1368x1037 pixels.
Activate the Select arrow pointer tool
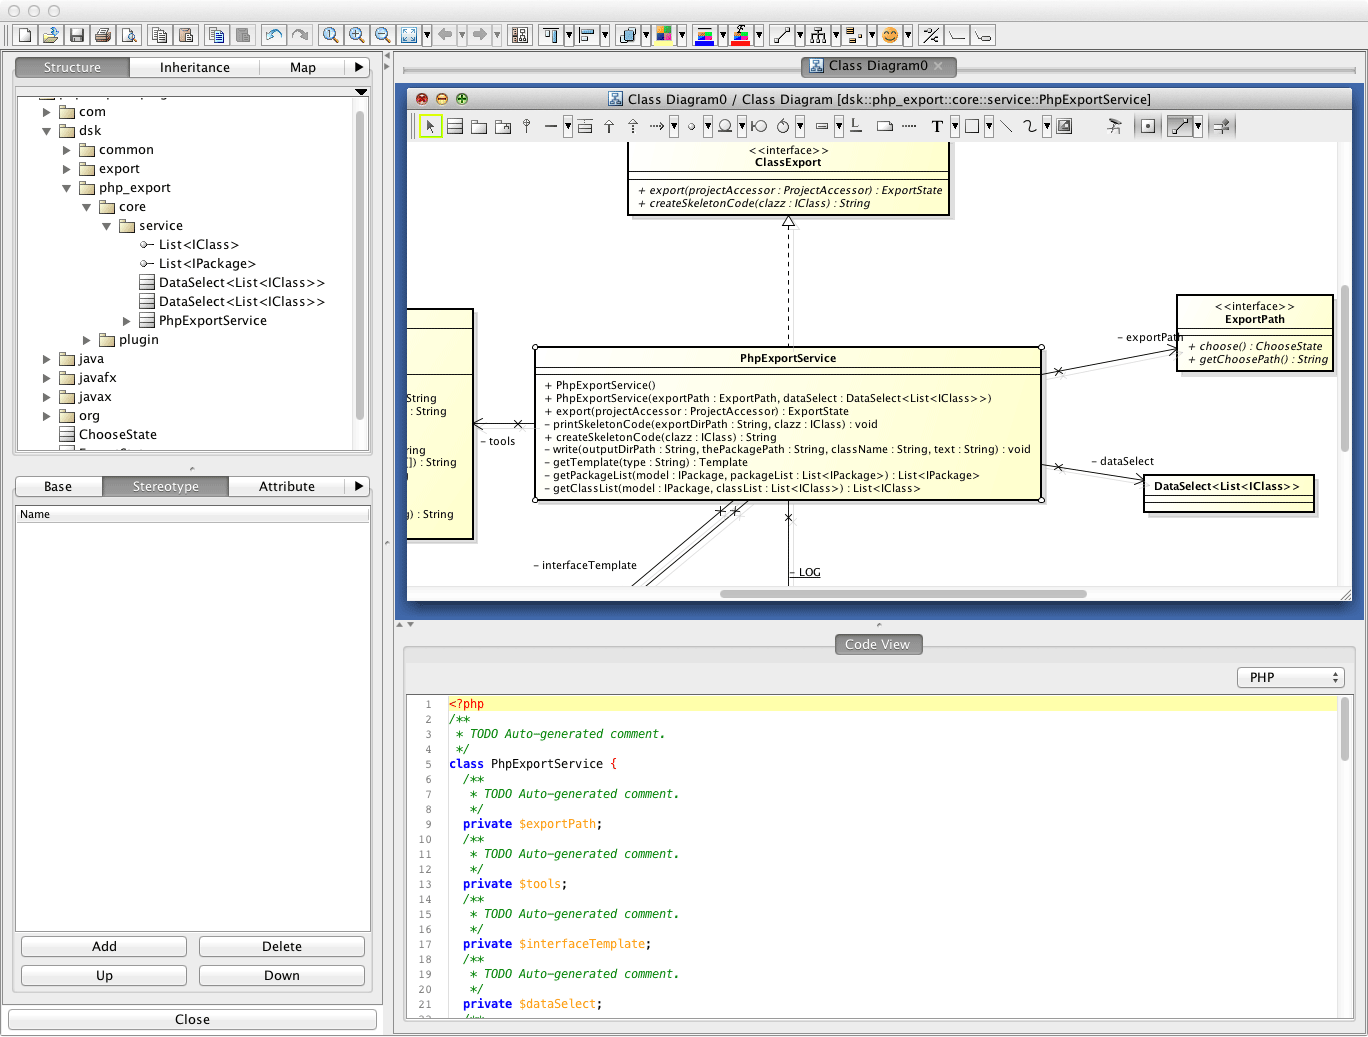[x=430, y=126]
